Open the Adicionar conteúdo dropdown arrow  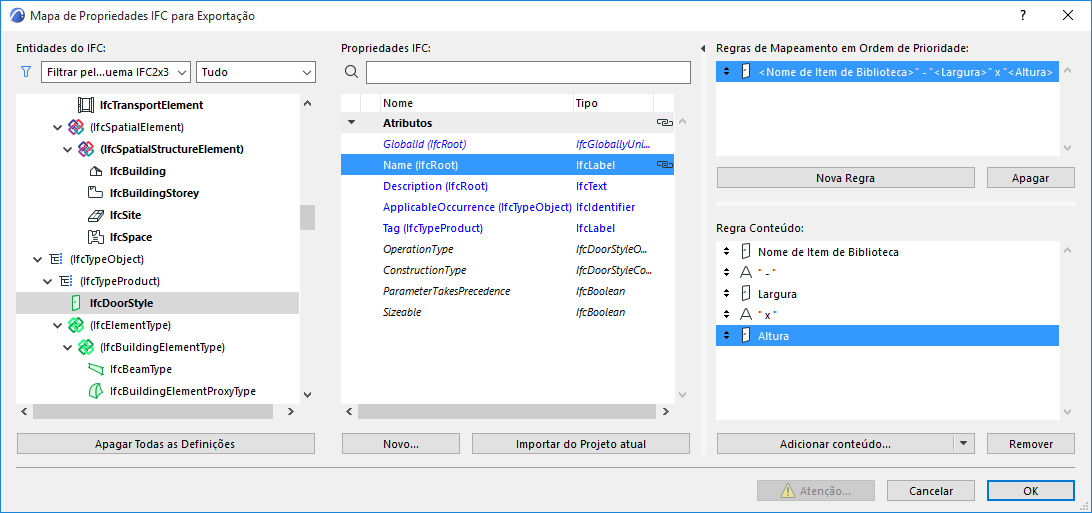pyautogui.click(x=964, y=443)
